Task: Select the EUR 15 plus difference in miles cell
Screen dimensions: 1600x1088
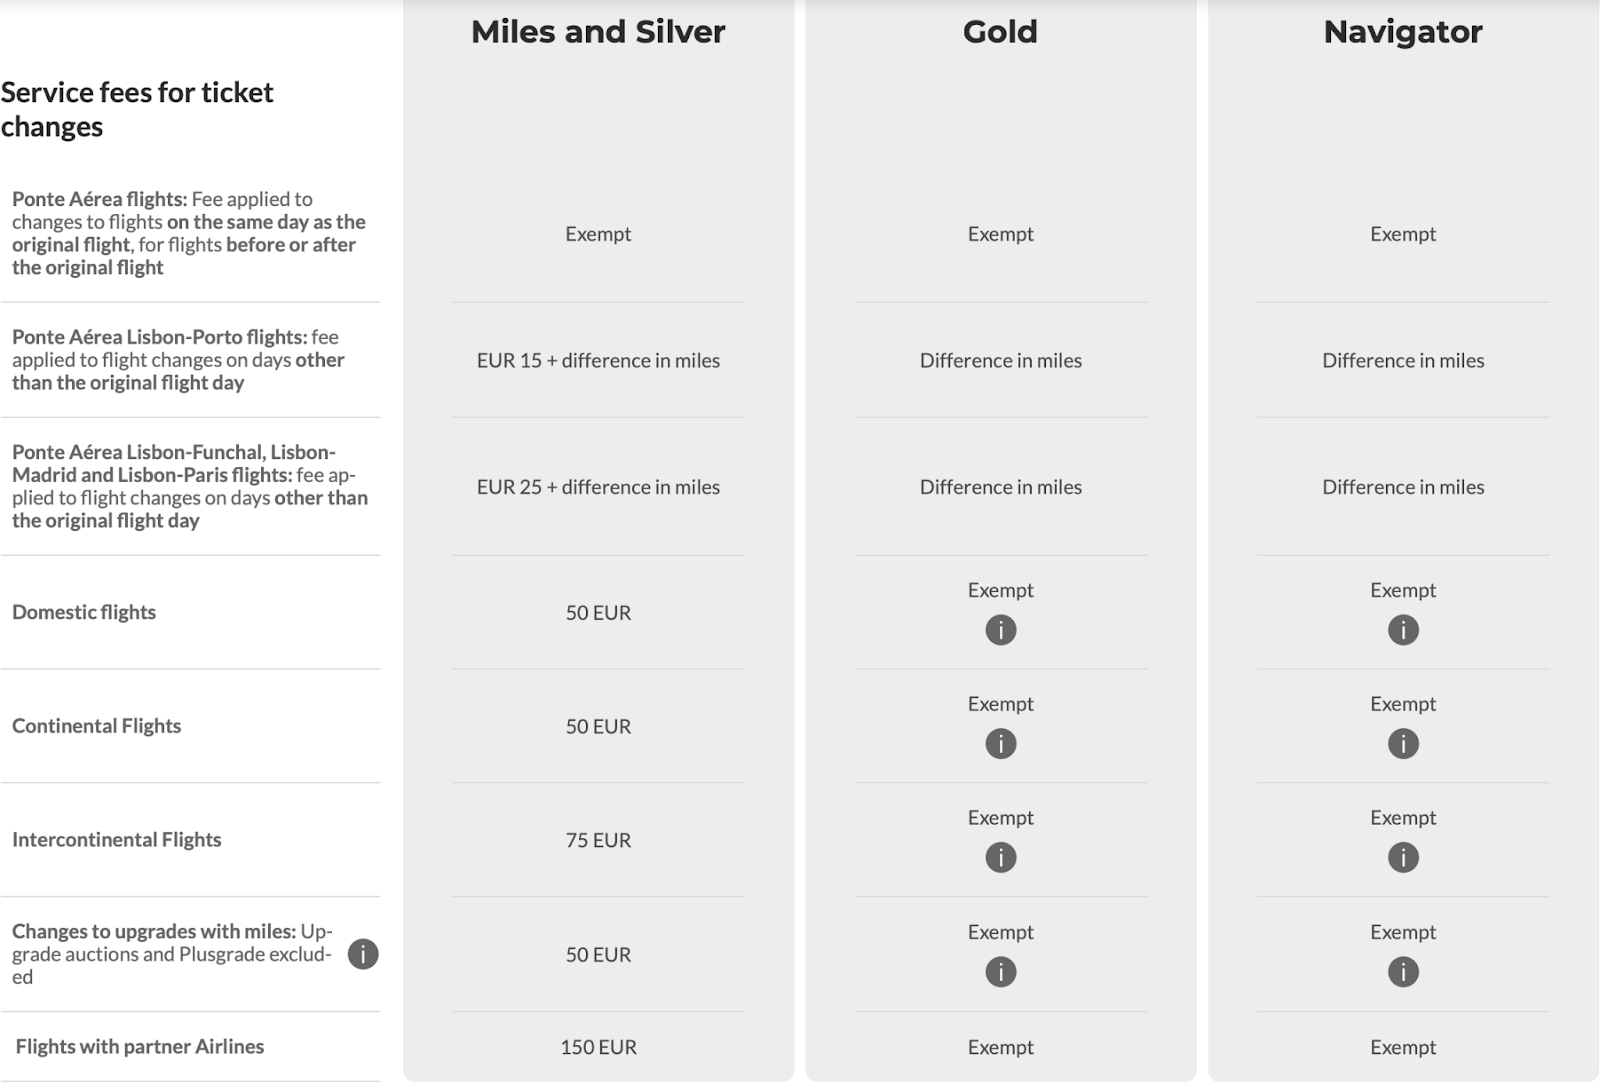Action: (x=597, y=361)
